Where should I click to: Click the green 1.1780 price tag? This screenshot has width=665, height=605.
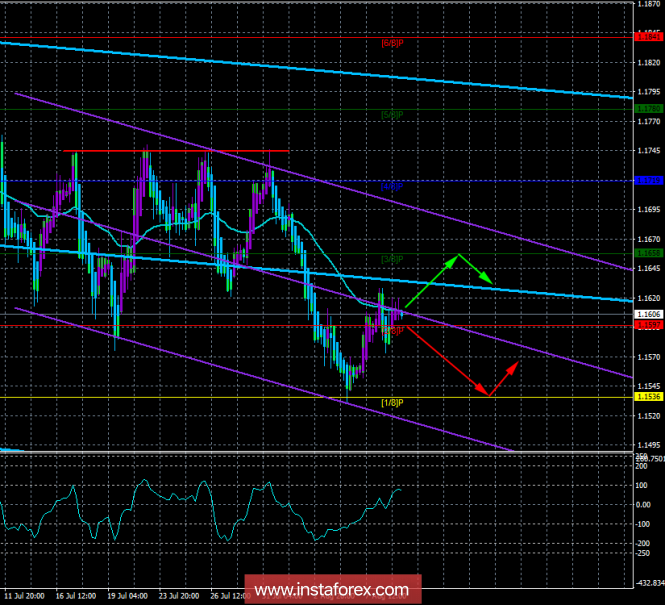[648, 108]
